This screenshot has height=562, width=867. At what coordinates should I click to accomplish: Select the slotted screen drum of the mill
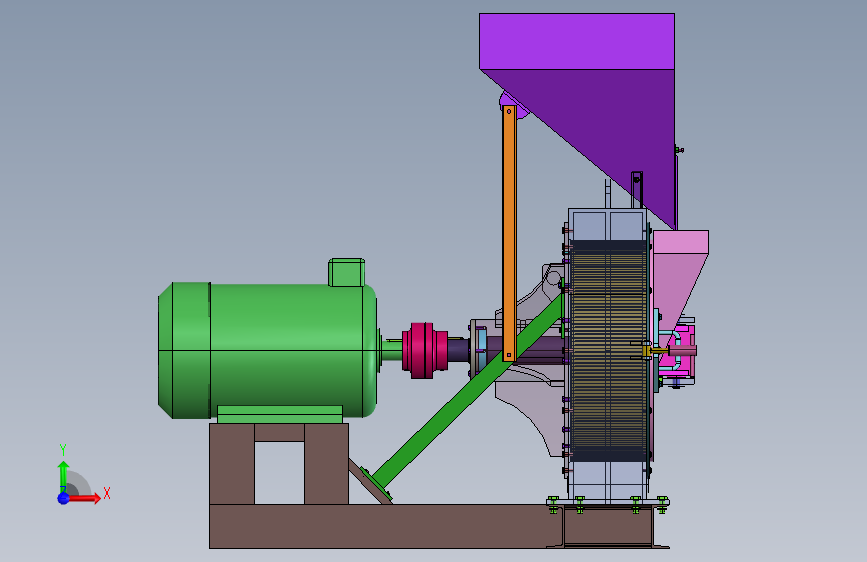tap(608, 351)
